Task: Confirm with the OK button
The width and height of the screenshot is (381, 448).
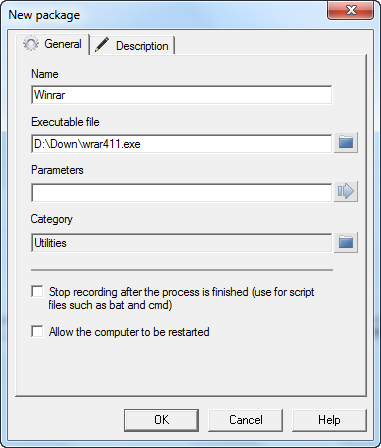Action: tap(161, 420)
